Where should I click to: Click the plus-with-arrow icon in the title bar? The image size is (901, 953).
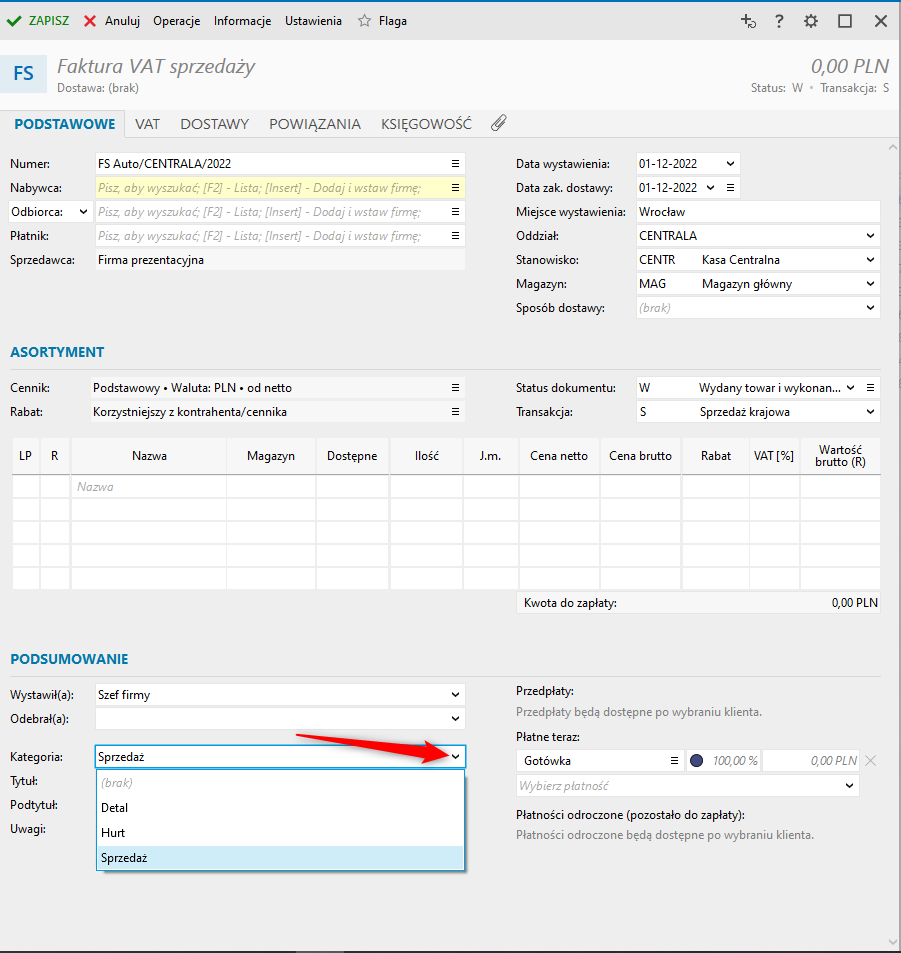748,21
